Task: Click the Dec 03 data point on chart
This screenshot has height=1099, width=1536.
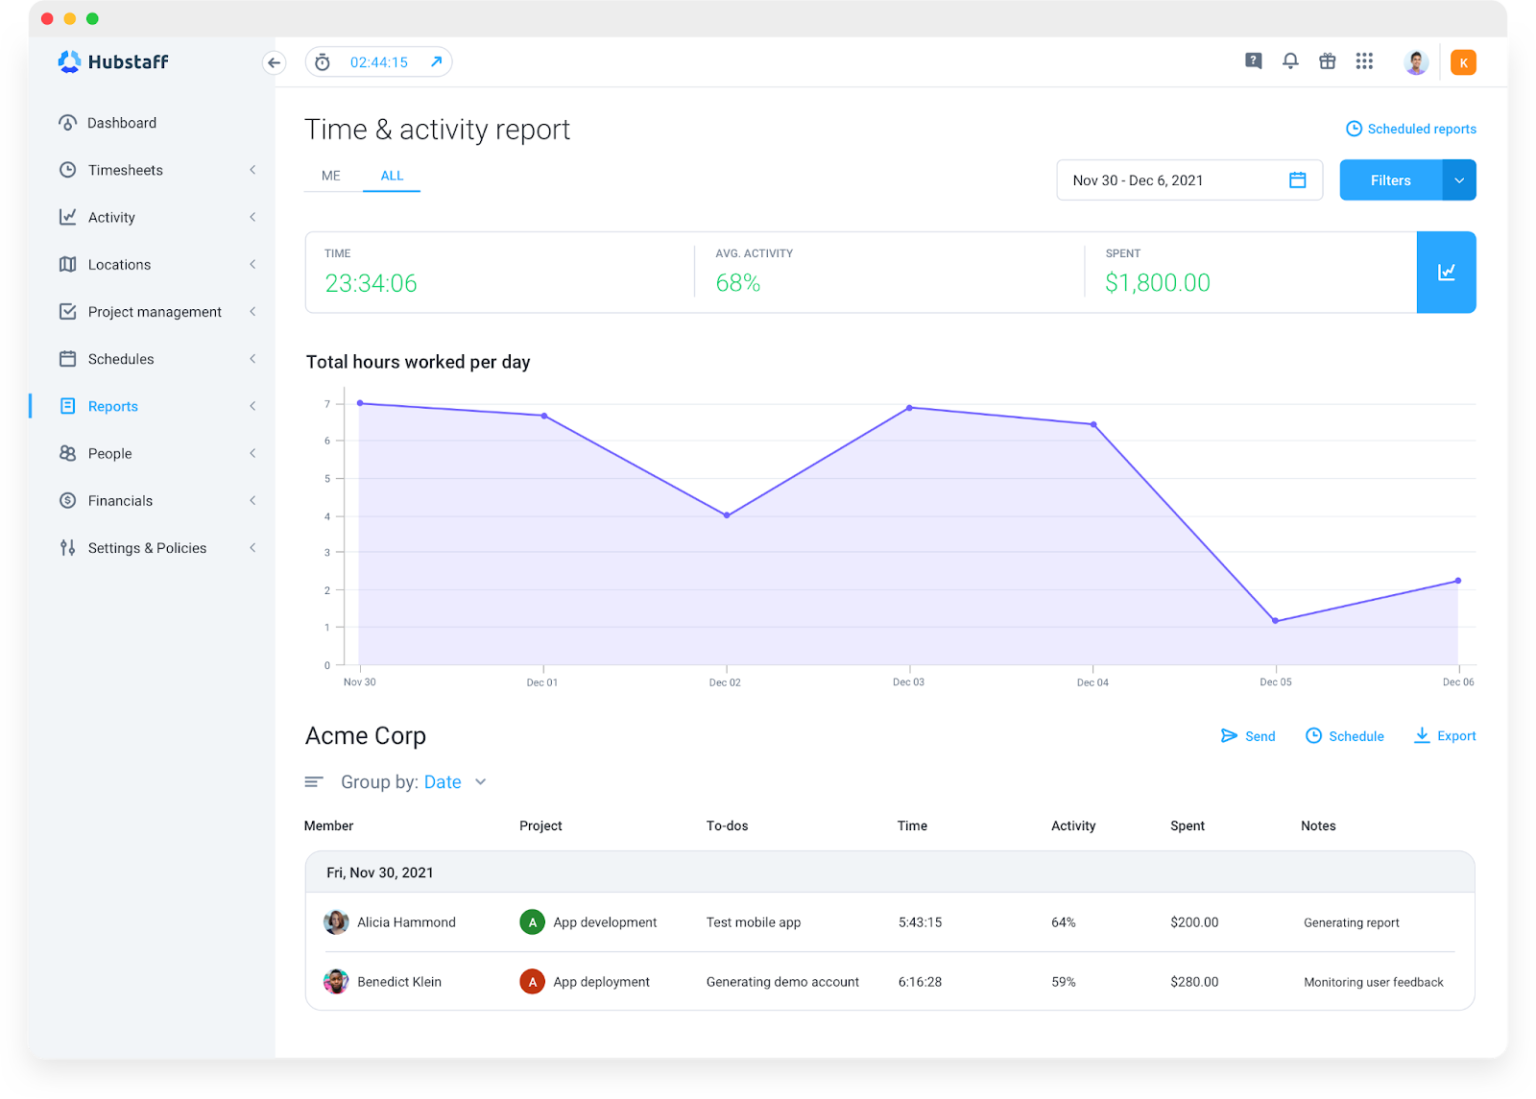Action: click(x=909, y=408)
